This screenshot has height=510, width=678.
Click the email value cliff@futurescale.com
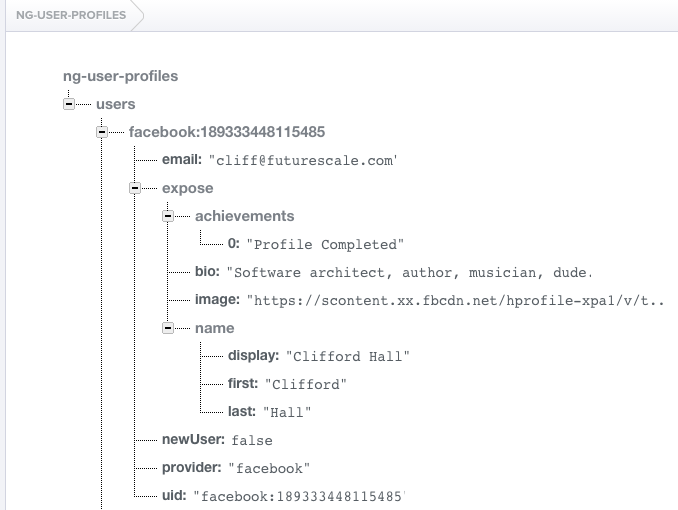tap(304, 160)
